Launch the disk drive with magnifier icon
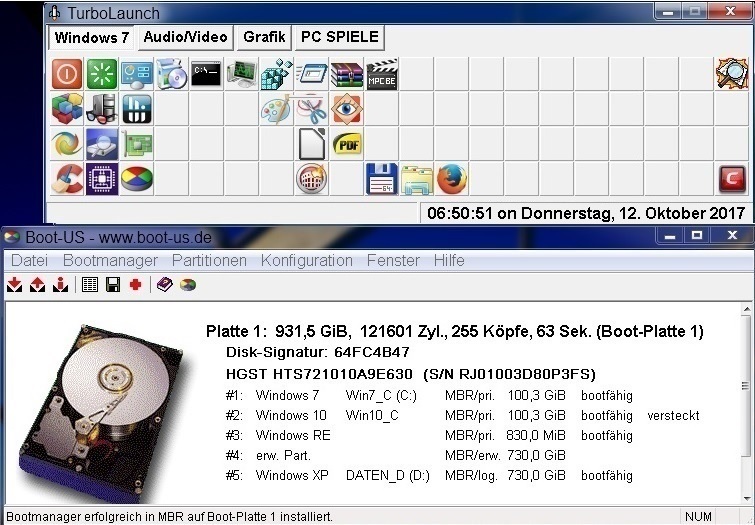The image size is (755, 525). tap(102, 144)
